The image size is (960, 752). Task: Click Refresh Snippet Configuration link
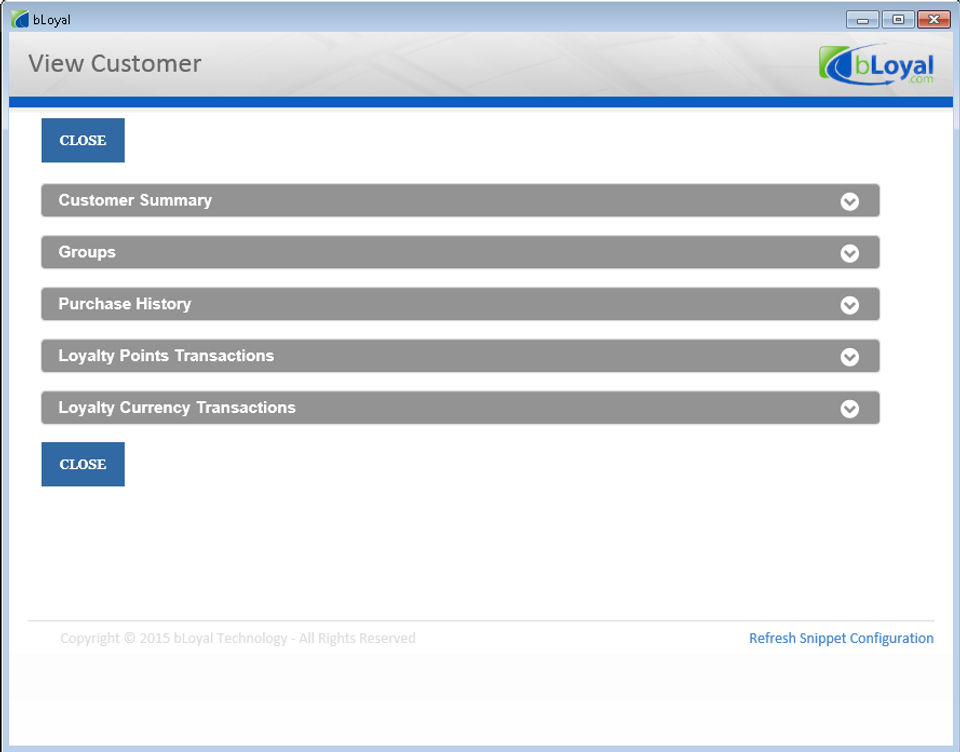click(841, 638)
